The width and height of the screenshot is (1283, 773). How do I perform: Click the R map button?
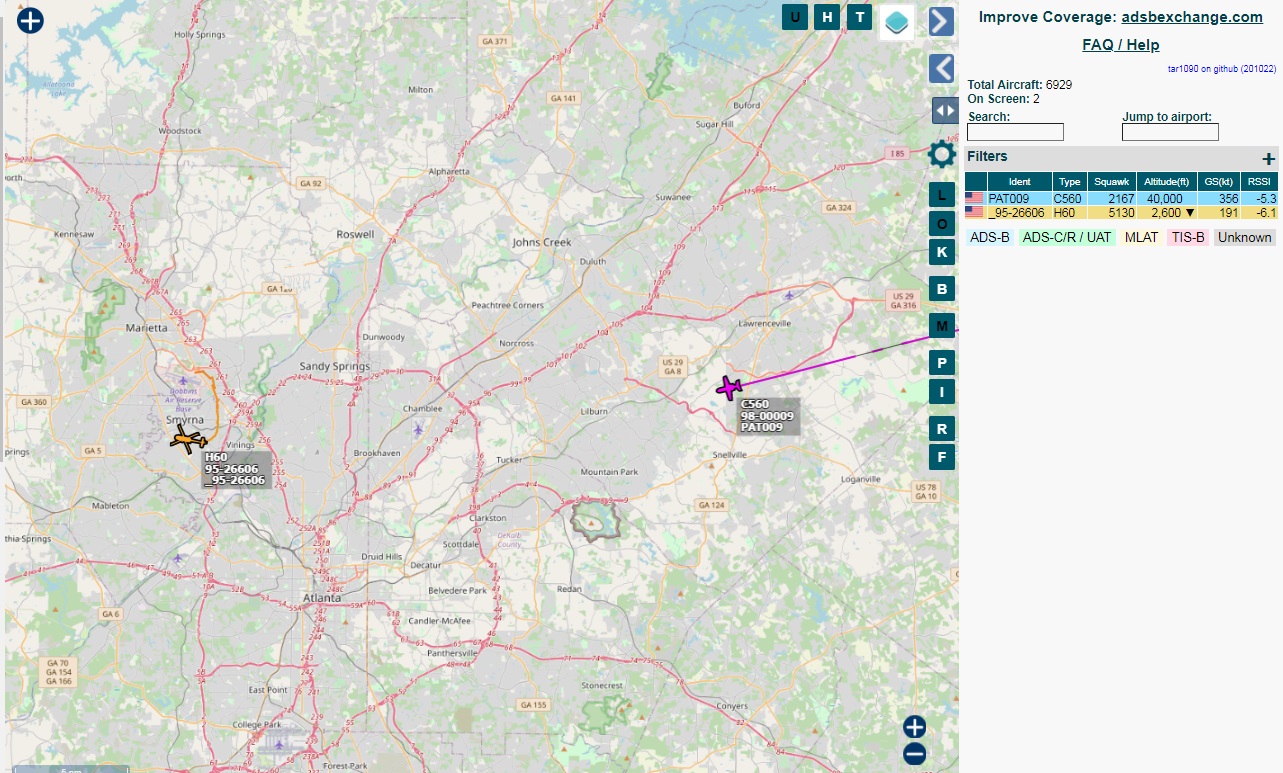pyautogui.click(x=941, y=429)
